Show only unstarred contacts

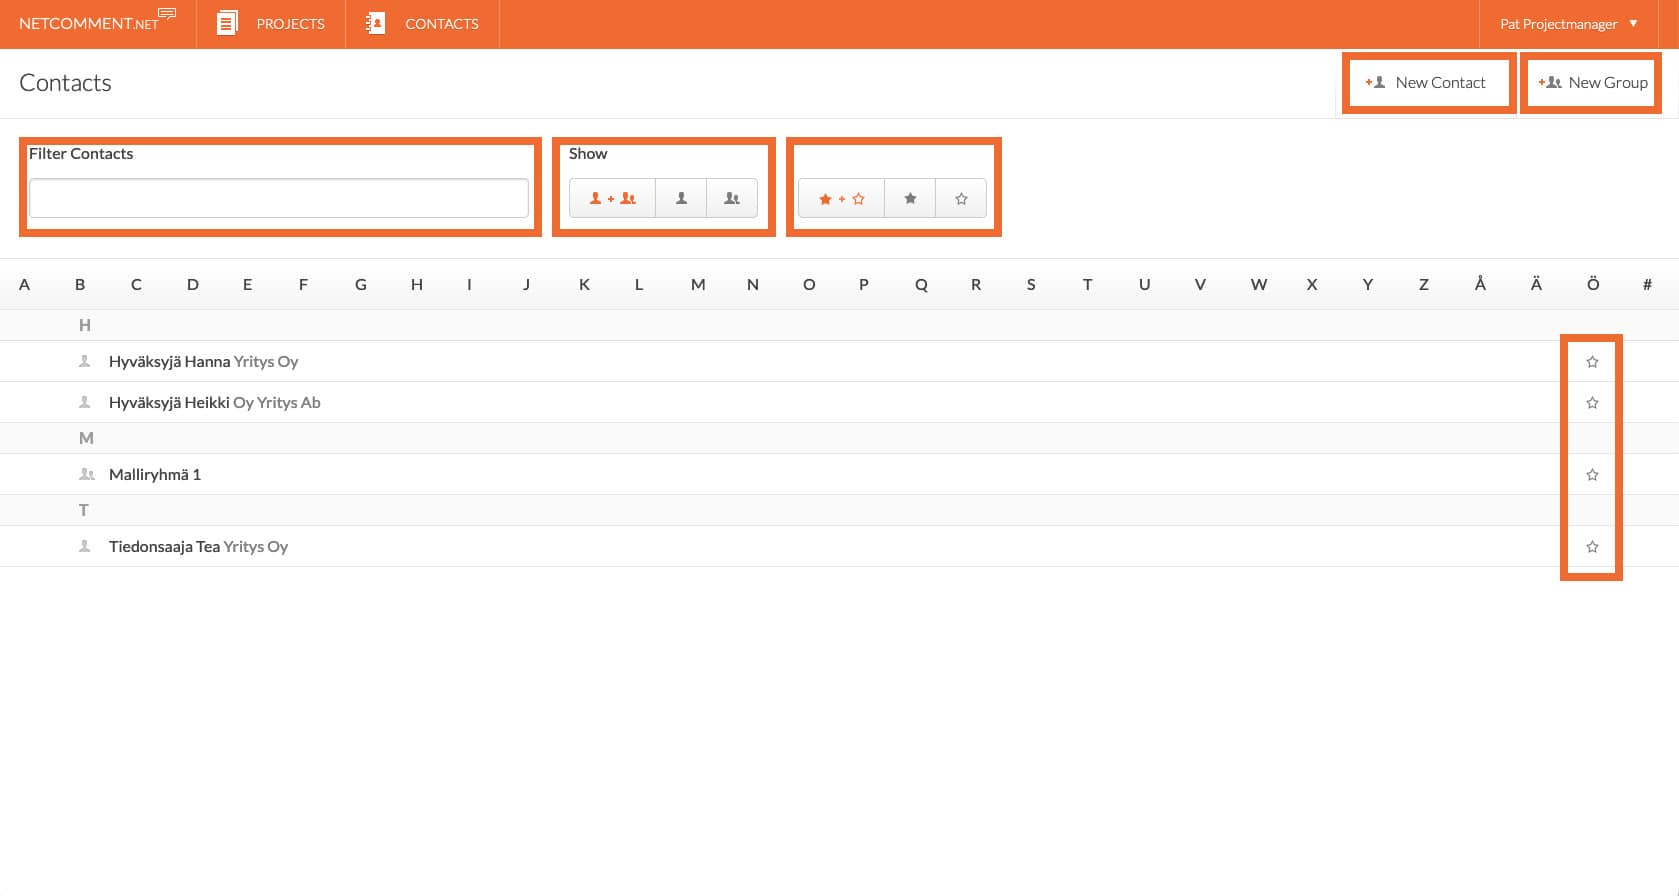(x=961, y=198)
